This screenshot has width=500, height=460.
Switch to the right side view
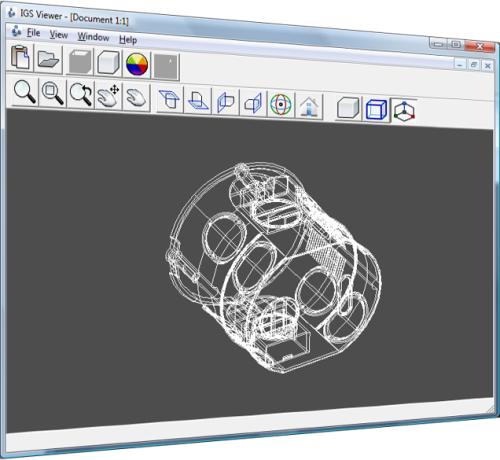pos(253,103)
